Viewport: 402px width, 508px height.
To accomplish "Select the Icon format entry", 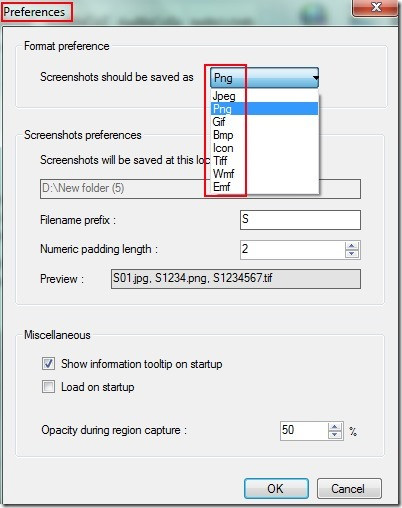I will [264, 148].
